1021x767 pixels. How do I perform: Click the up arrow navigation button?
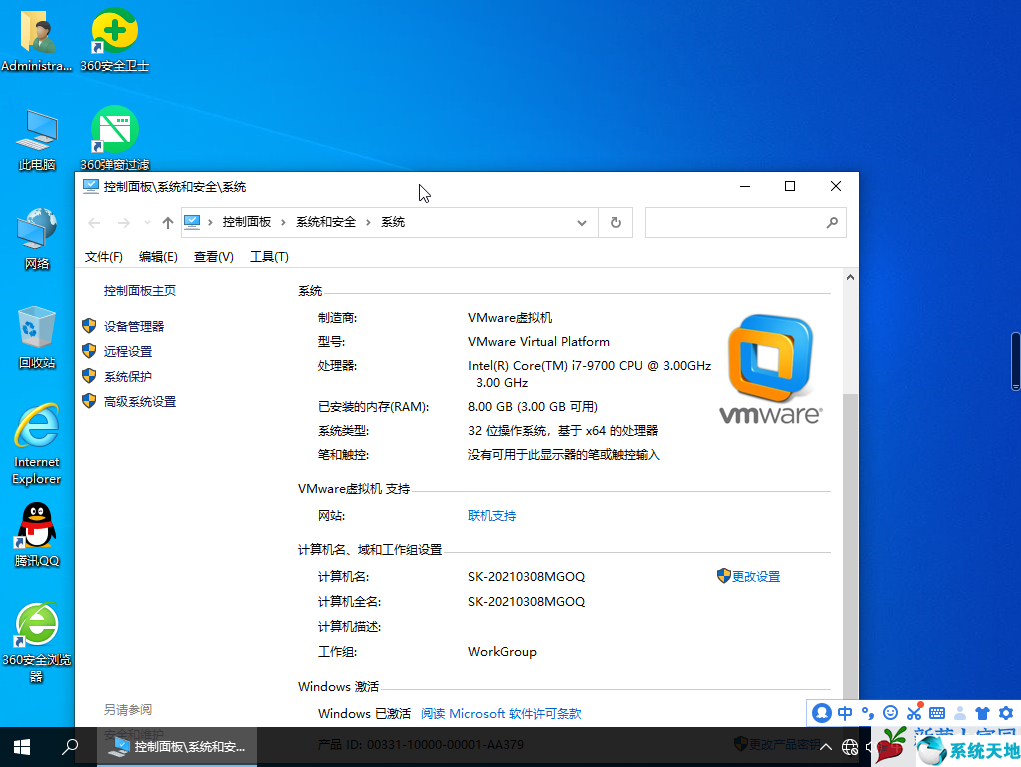coord(168,223)
